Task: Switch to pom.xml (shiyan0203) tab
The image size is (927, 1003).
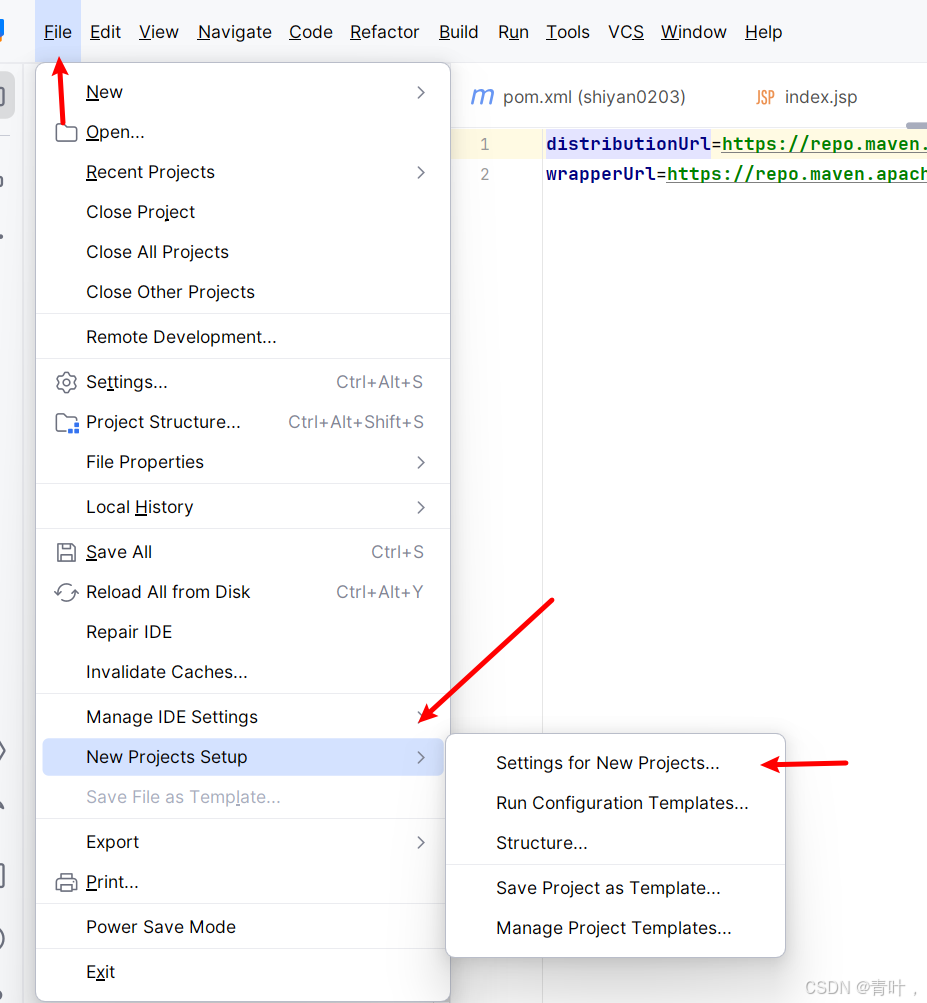Action: coord(578,97)
